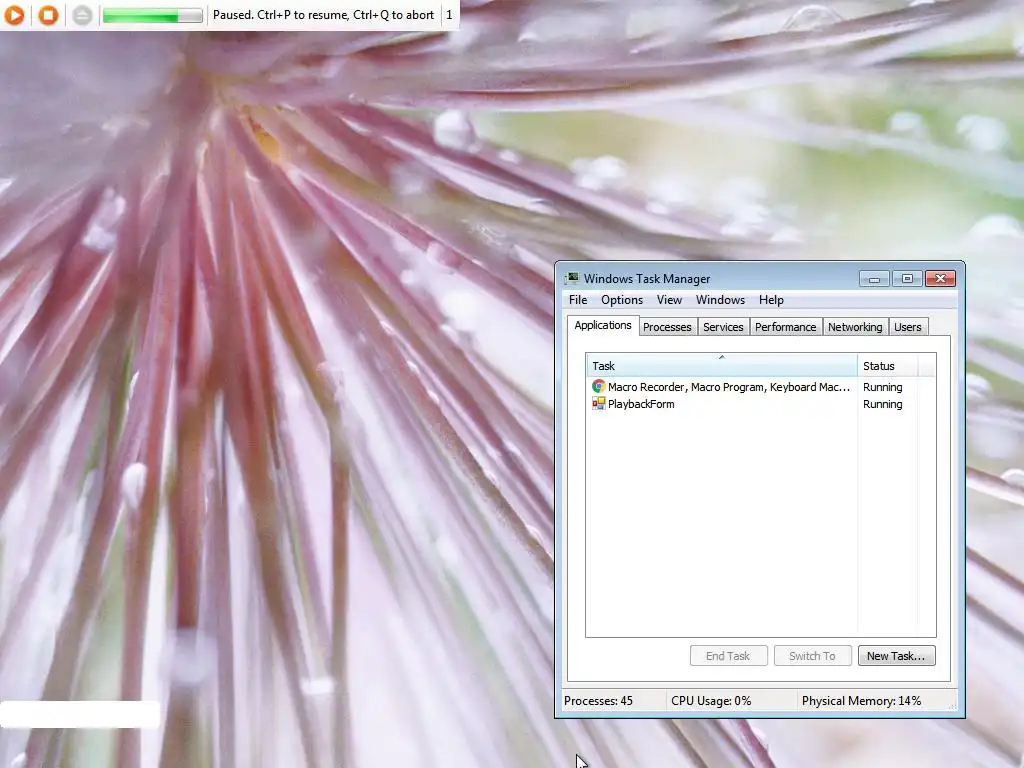Click the PlaybackForm application icon
1024x768 pixels.
[x=598, y=404]
